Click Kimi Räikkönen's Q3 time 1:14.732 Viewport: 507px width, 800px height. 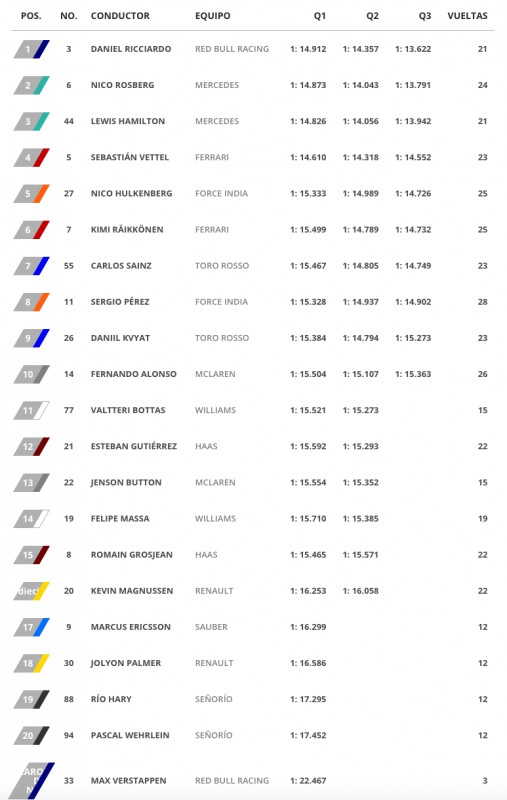click(413, 230)
